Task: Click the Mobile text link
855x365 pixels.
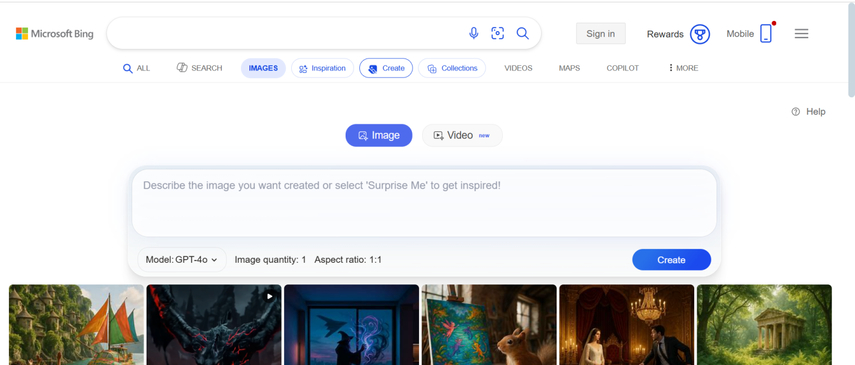Action: click(x=740, y=34)
